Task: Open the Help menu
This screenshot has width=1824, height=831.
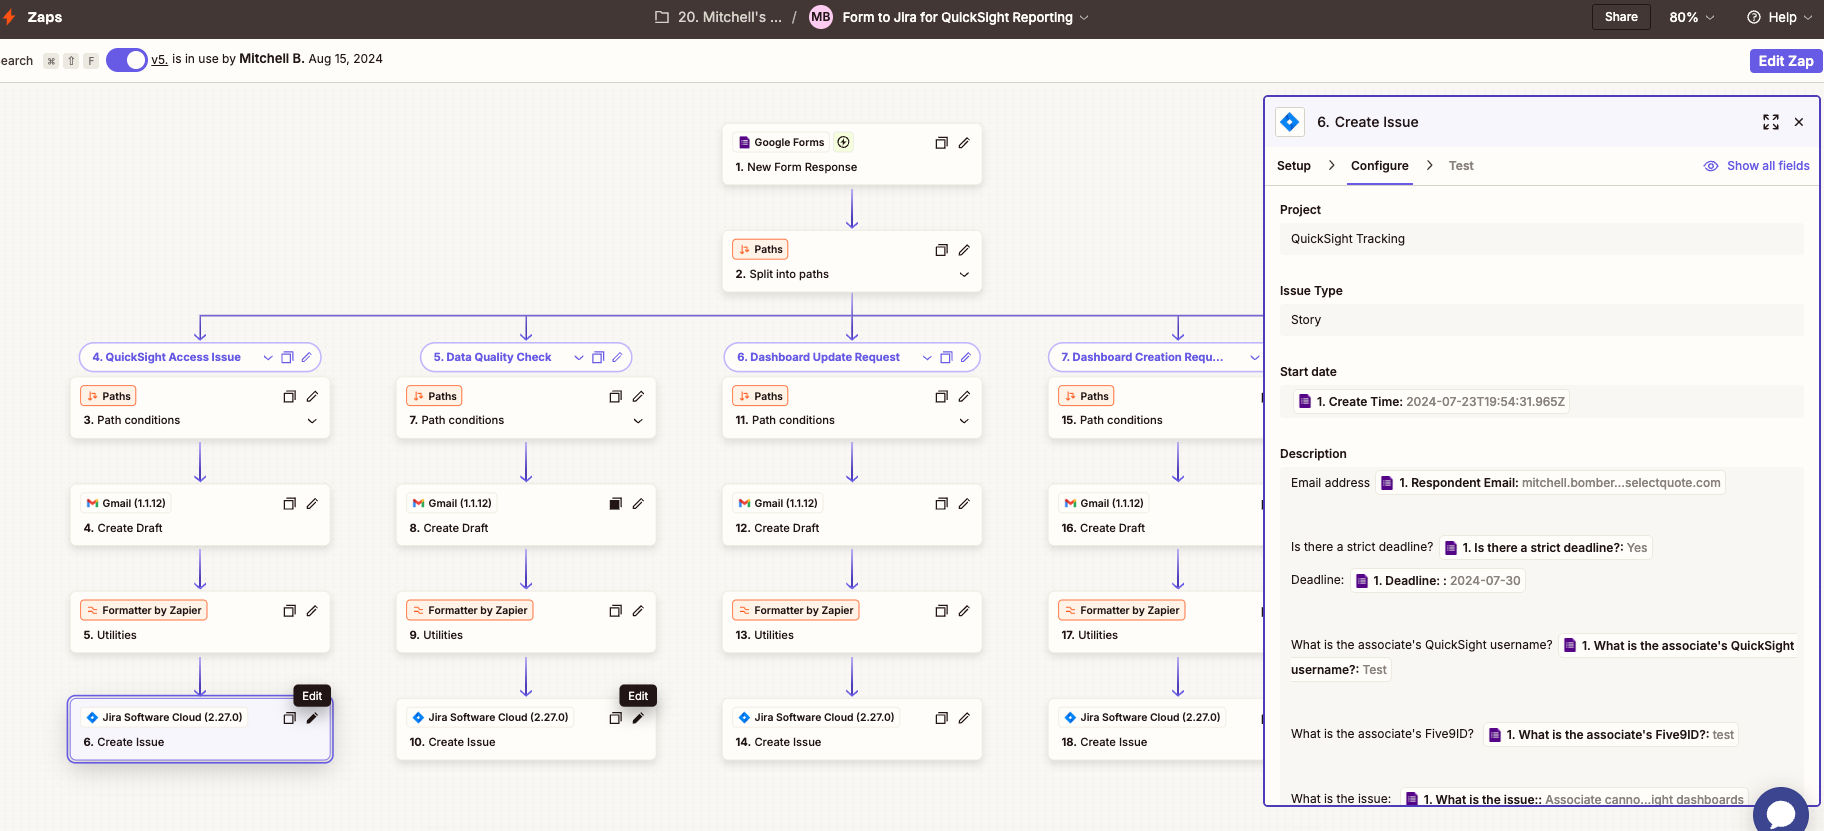Action: [x=1779, y=17]
